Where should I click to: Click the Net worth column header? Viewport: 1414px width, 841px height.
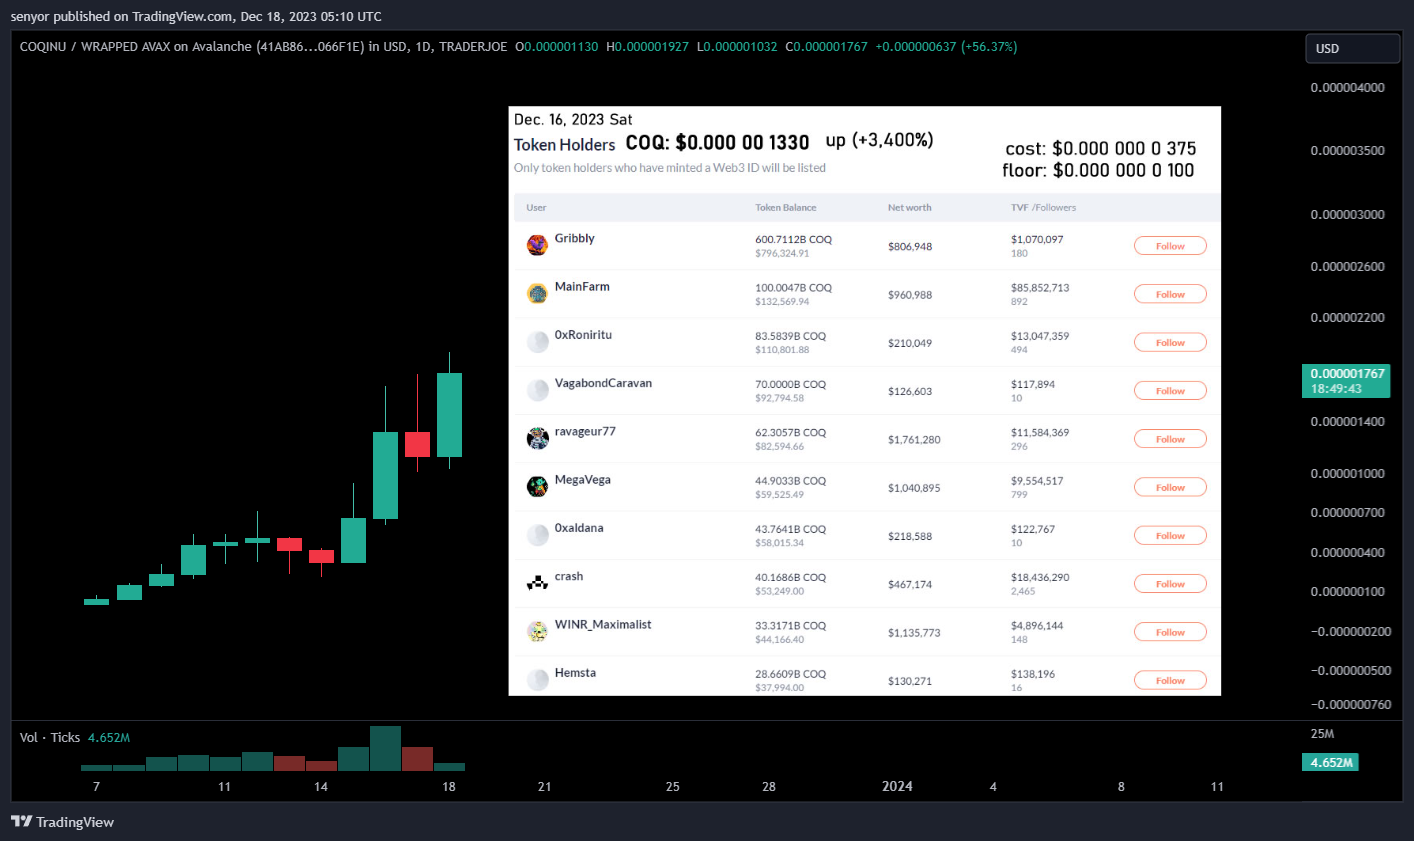(909, 208)
